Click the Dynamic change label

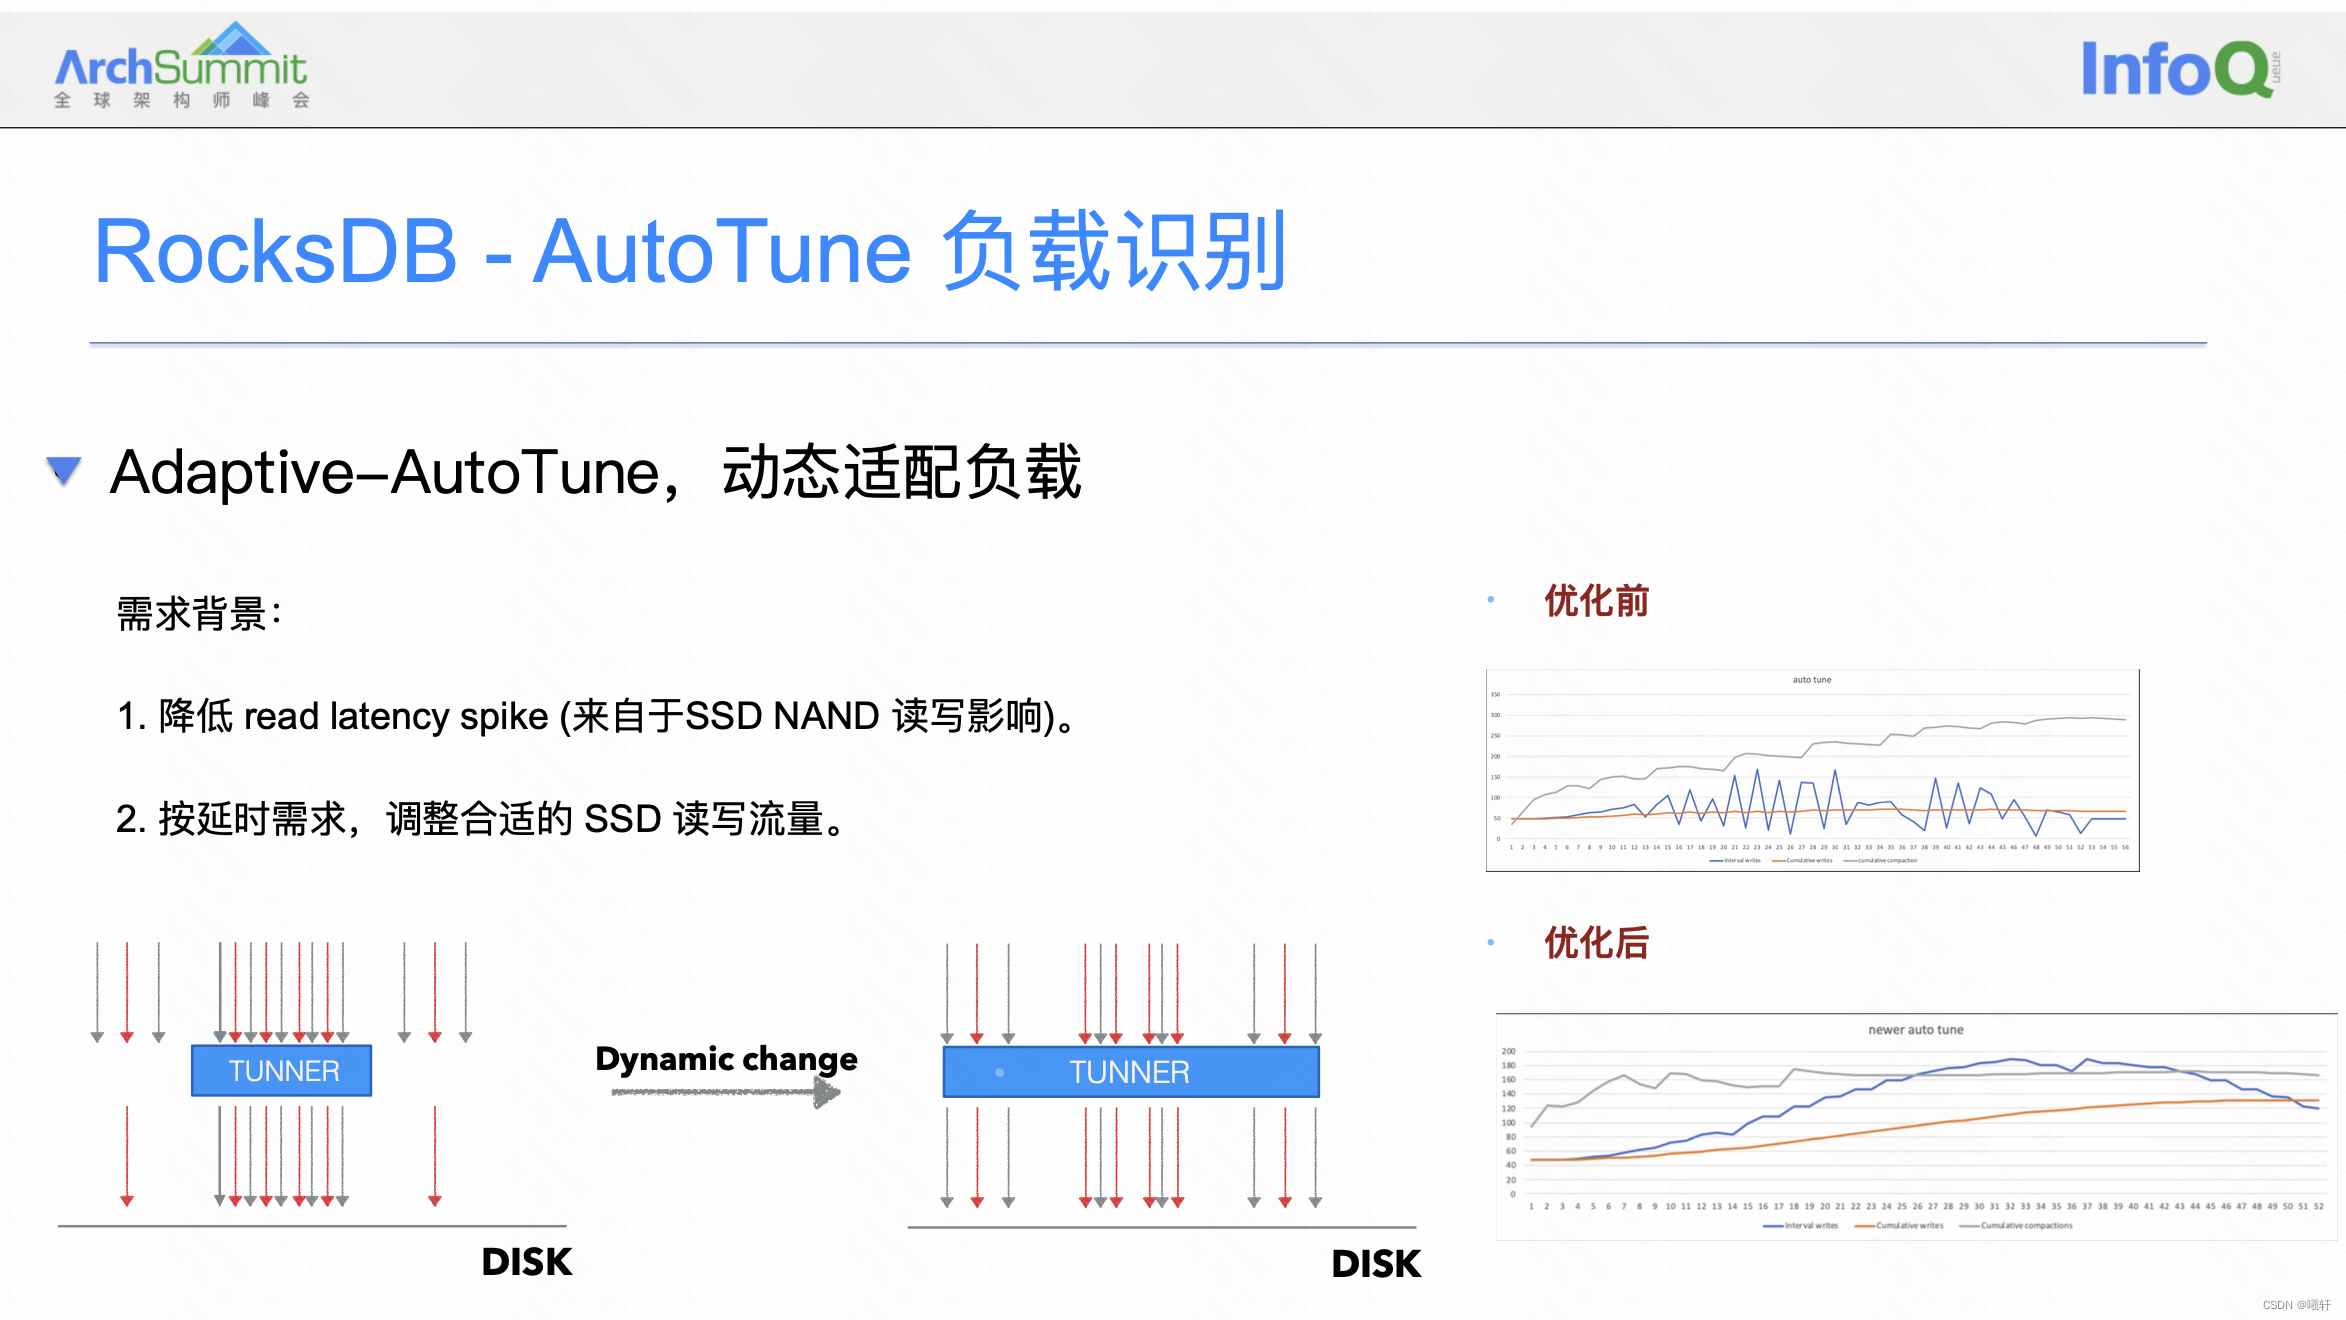(727, 1058)
